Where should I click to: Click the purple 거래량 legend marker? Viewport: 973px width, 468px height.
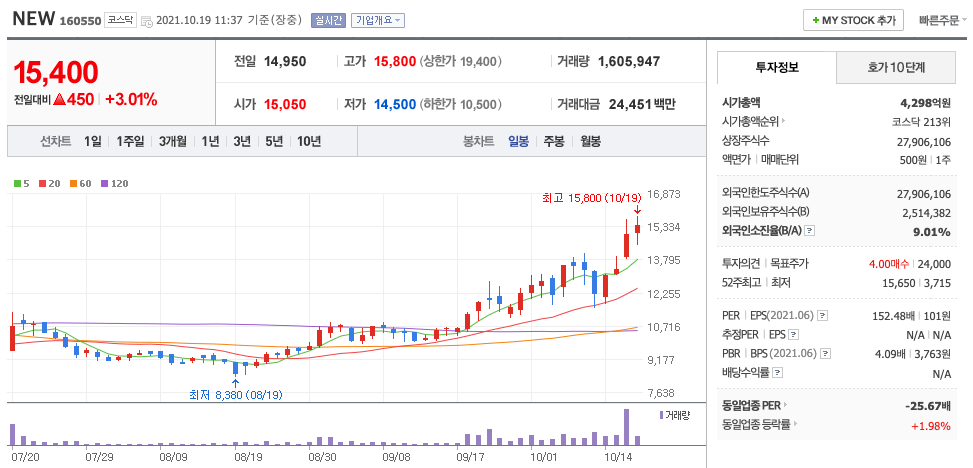(x=661, y=415)
